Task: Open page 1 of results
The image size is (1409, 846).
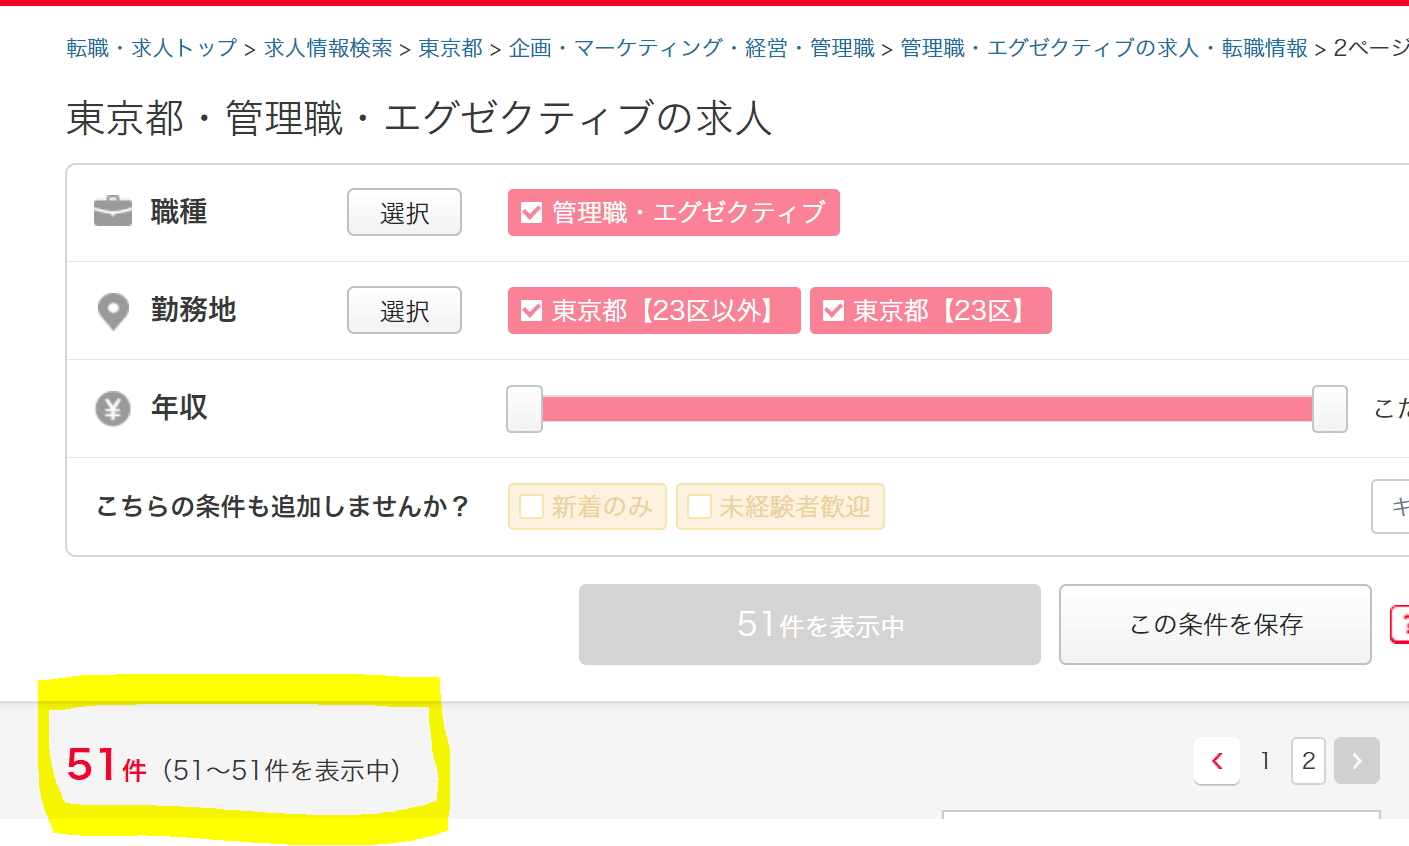Action: pyautogui.click(x=1265, y=761)
